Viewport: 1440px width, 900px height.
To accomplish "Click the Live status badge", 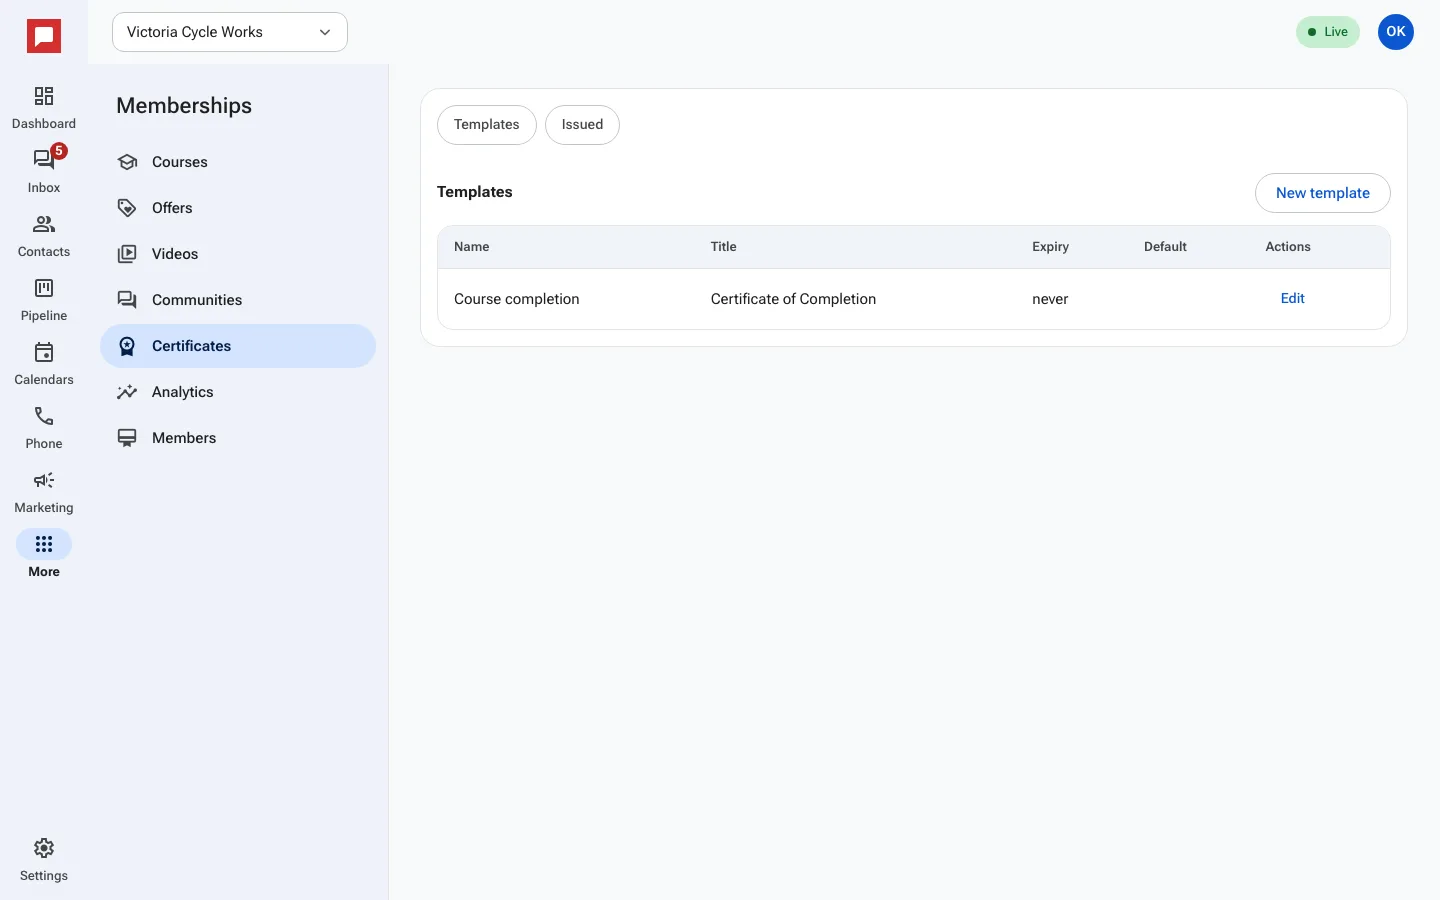I will click(x=1328, y=32).
